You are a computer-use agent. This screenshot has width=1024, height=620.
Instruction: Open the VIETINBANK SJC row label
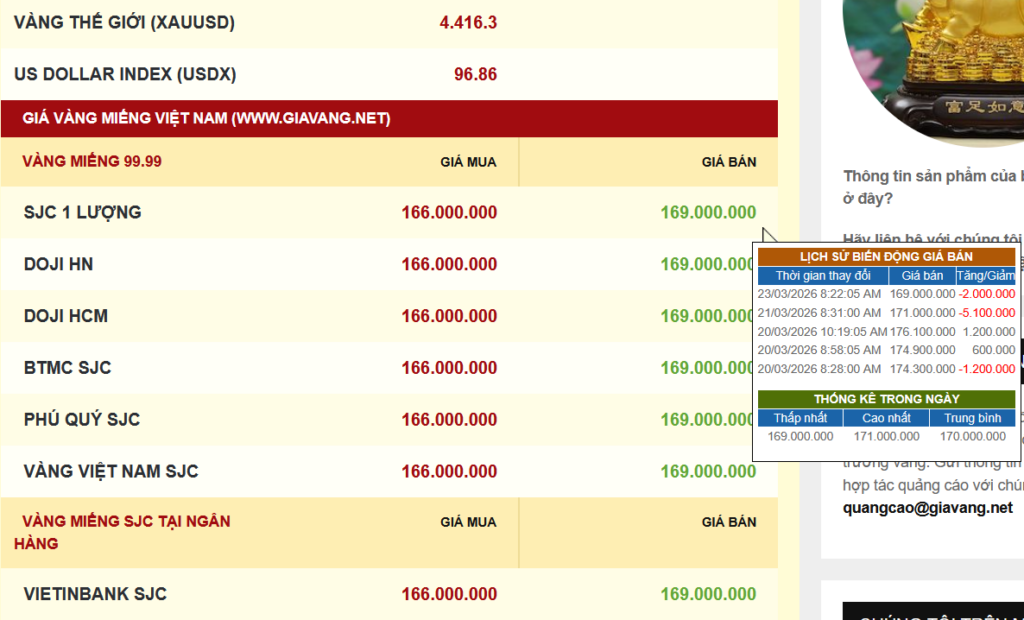click(x=95, y=594)
